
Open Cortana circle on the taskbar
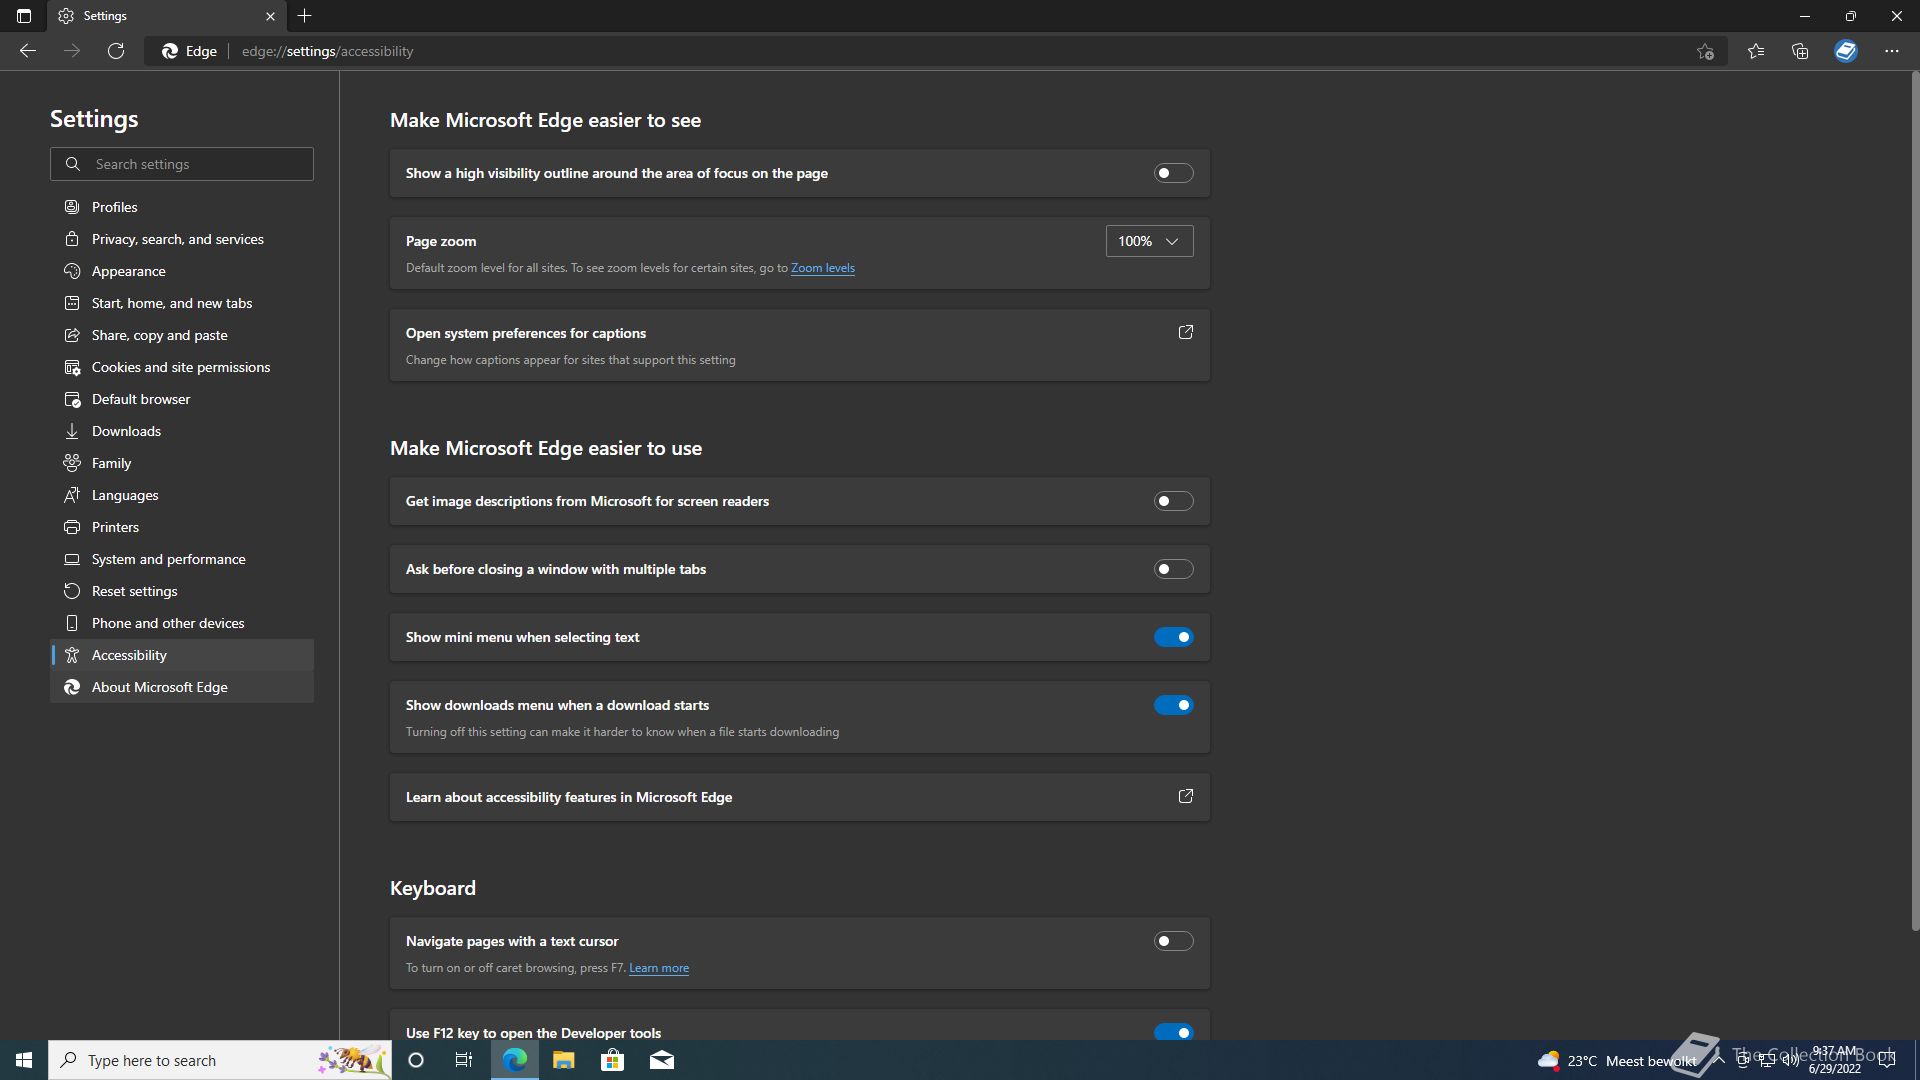click(x=416, y=1060)
